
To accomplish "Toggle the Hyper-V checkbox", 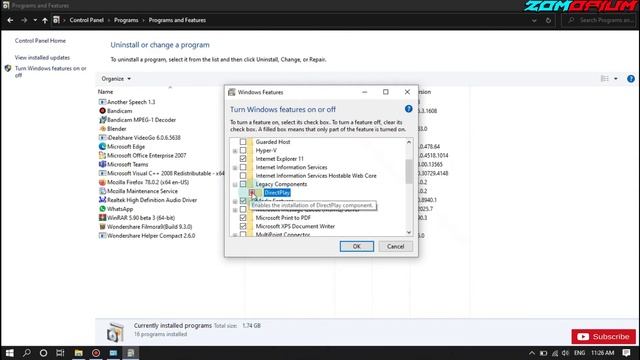I will tap(243, 150).
